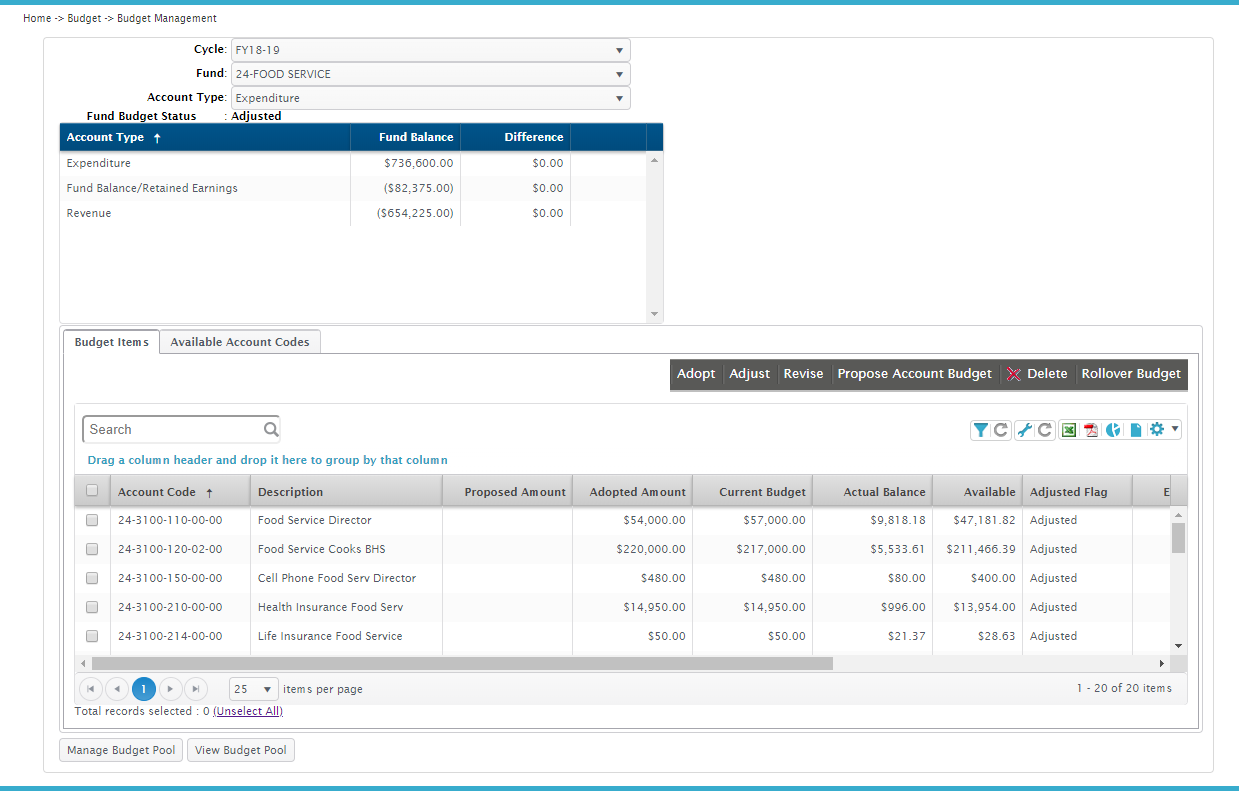This screenshot has width=1239, height=791.
Task: Click Rollover Budget
Action: (1131, 374)
